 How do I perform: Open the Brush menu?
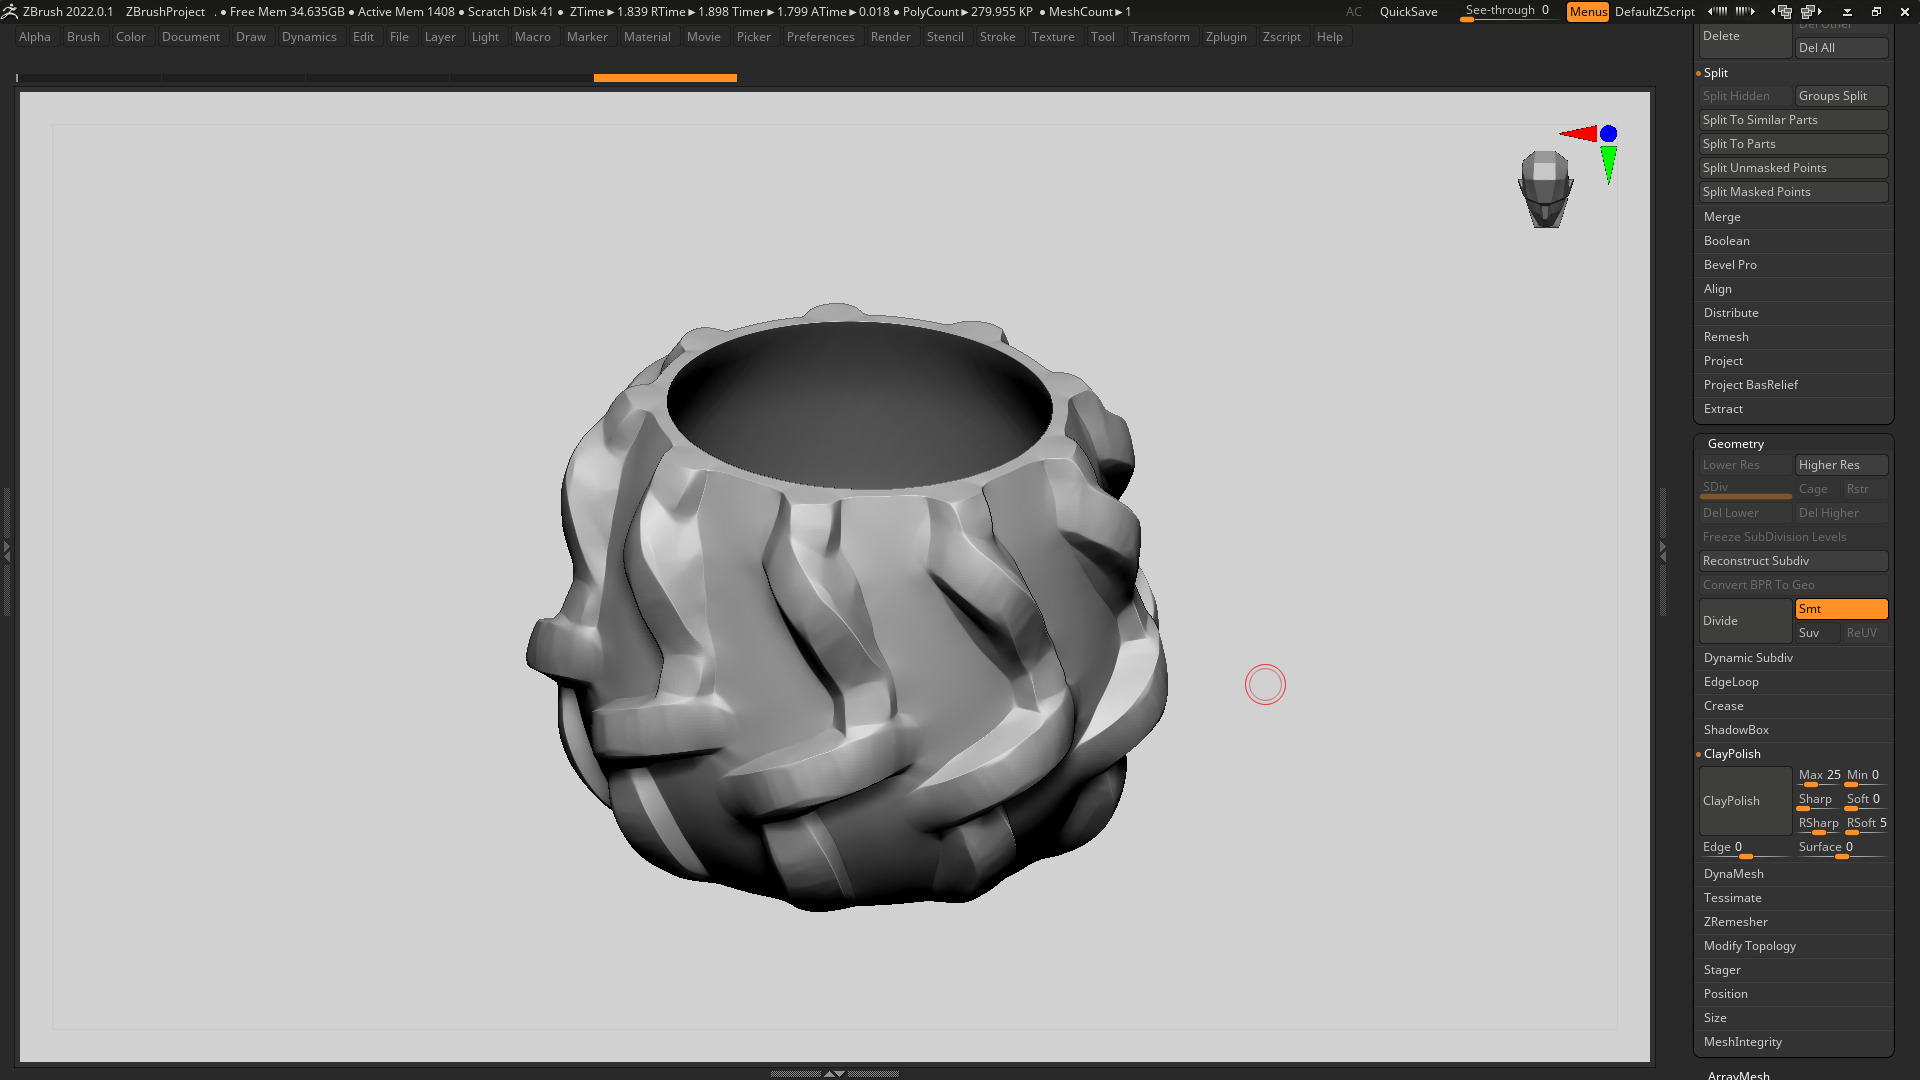(x=83, y=37)
